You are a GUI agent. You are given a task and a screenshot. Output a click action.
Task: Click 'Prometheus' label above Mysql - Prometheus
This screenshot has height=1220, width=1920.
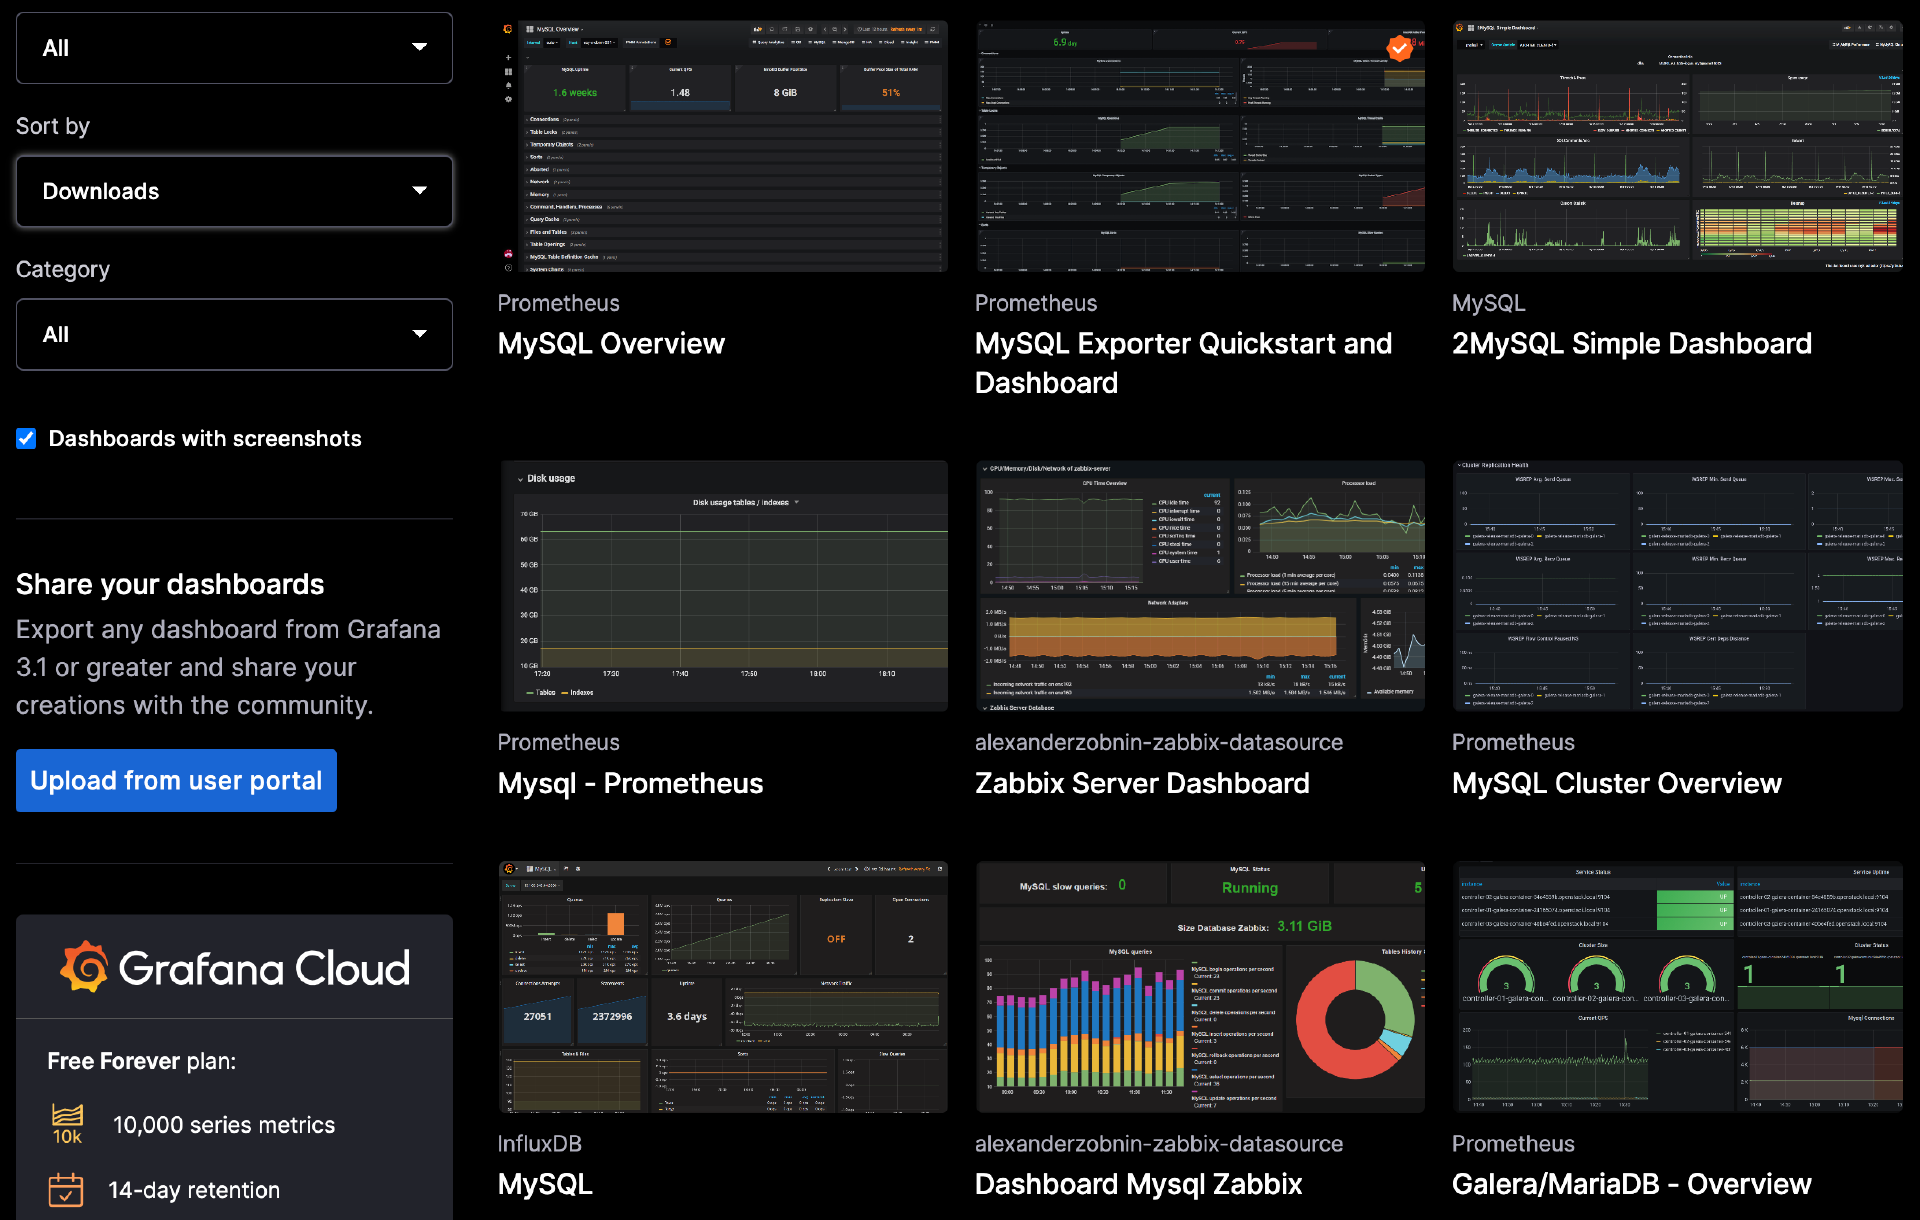(558, 743)
